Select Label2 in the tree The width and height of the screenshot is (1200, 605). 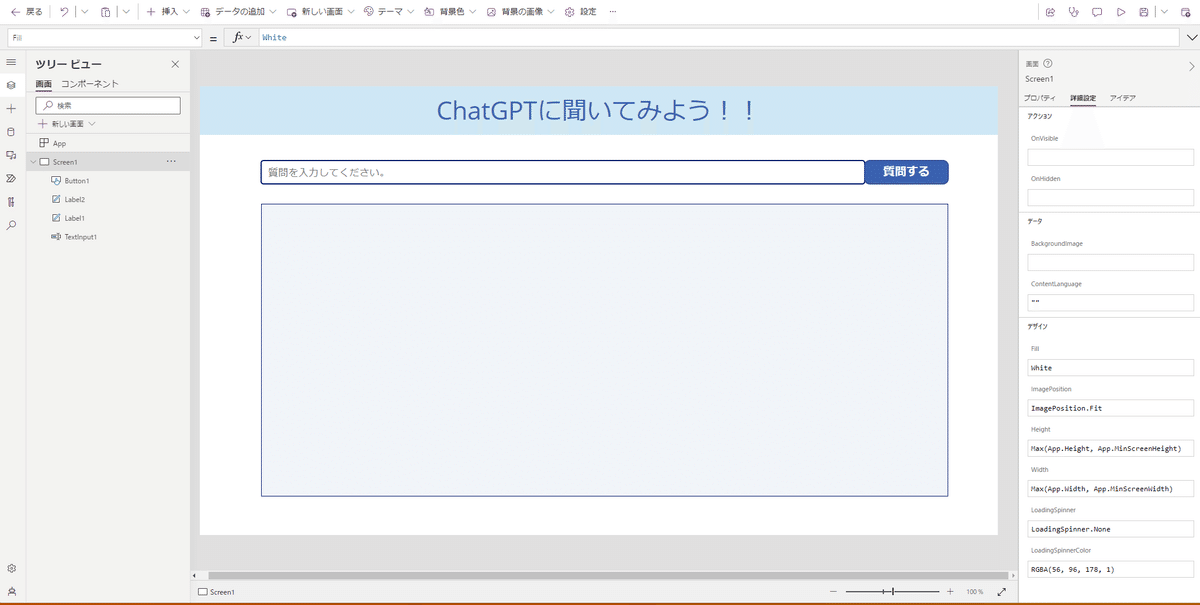pos(75,199)
